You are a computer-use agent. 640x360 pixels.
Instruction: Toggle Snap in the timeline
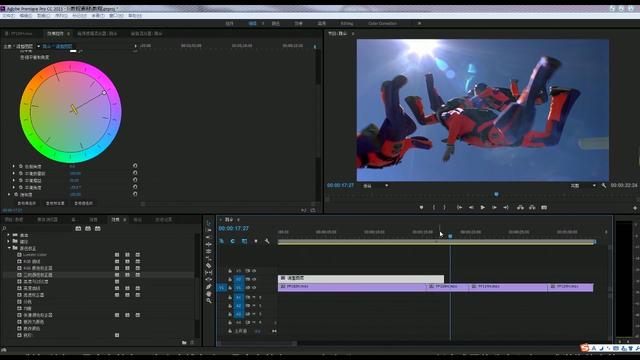click(232, 241)
